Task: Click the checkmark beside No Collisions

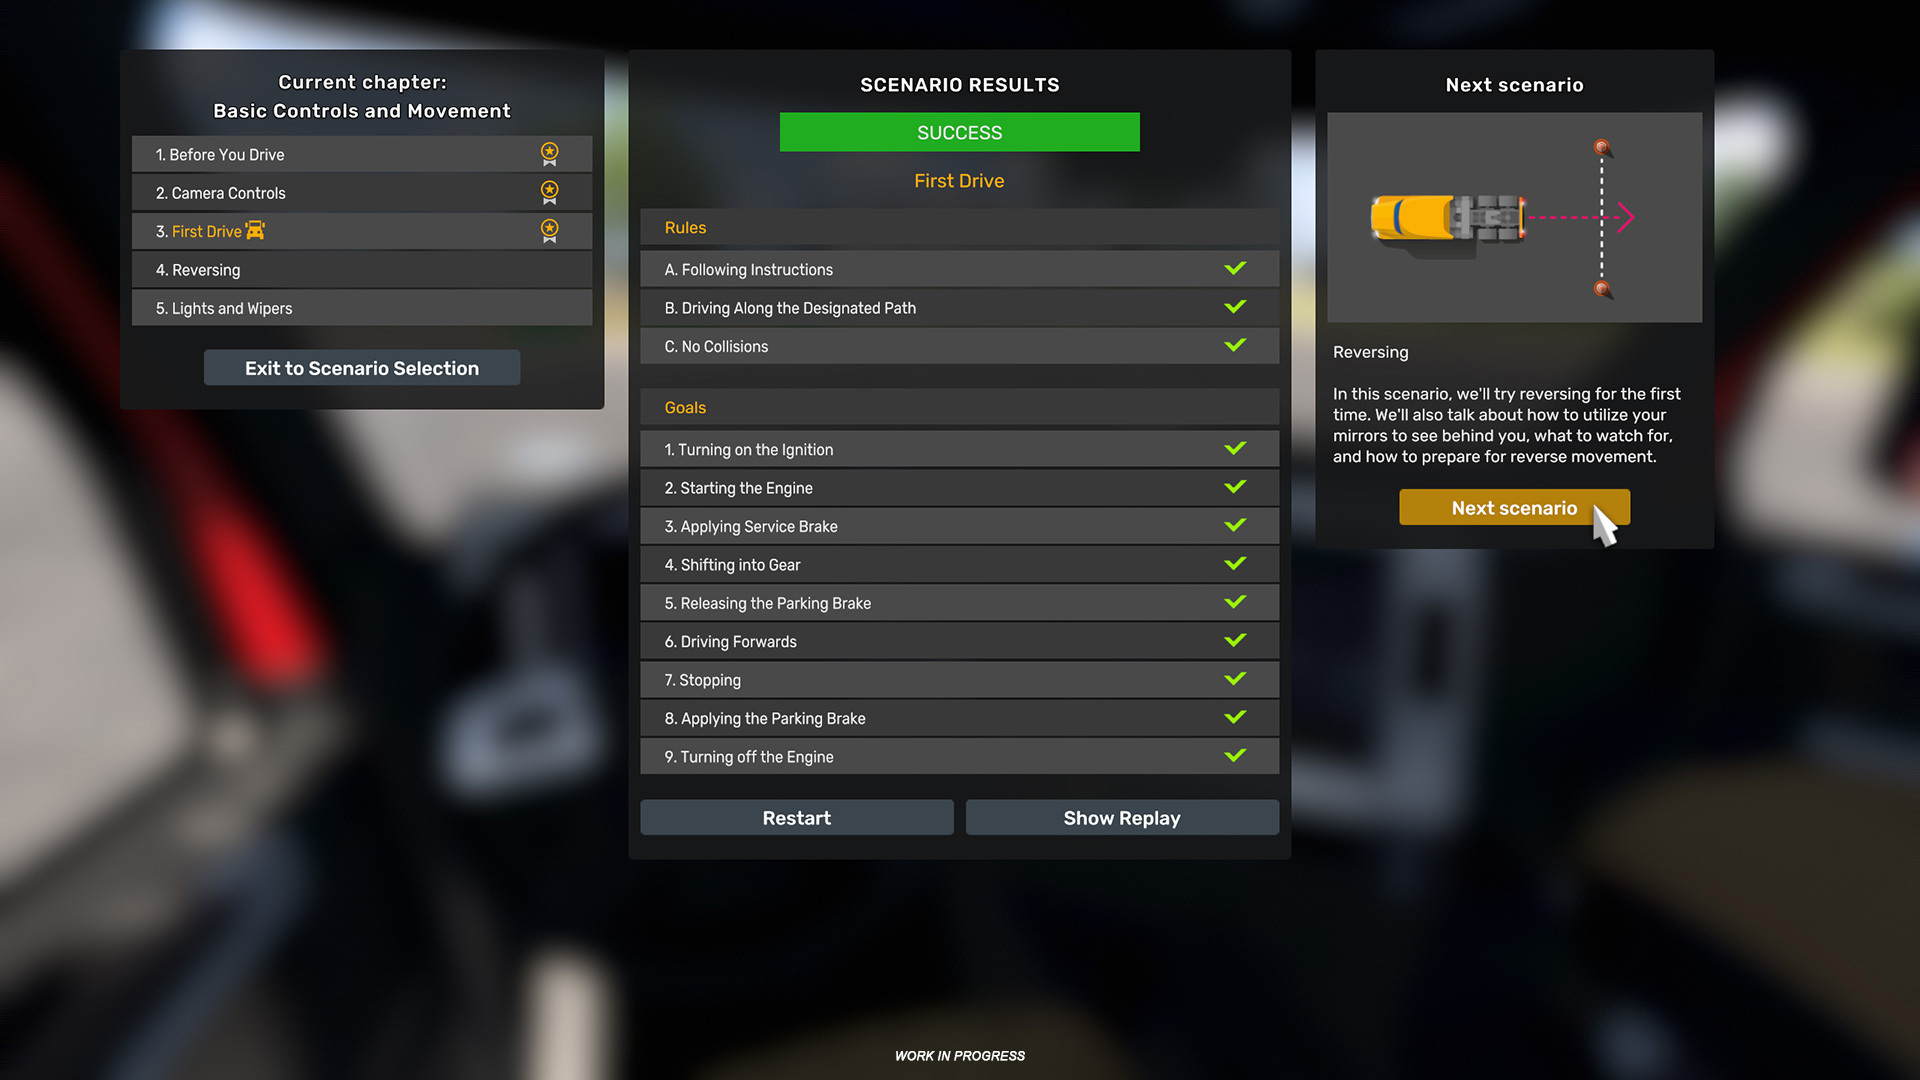Action: [1235, 345]
